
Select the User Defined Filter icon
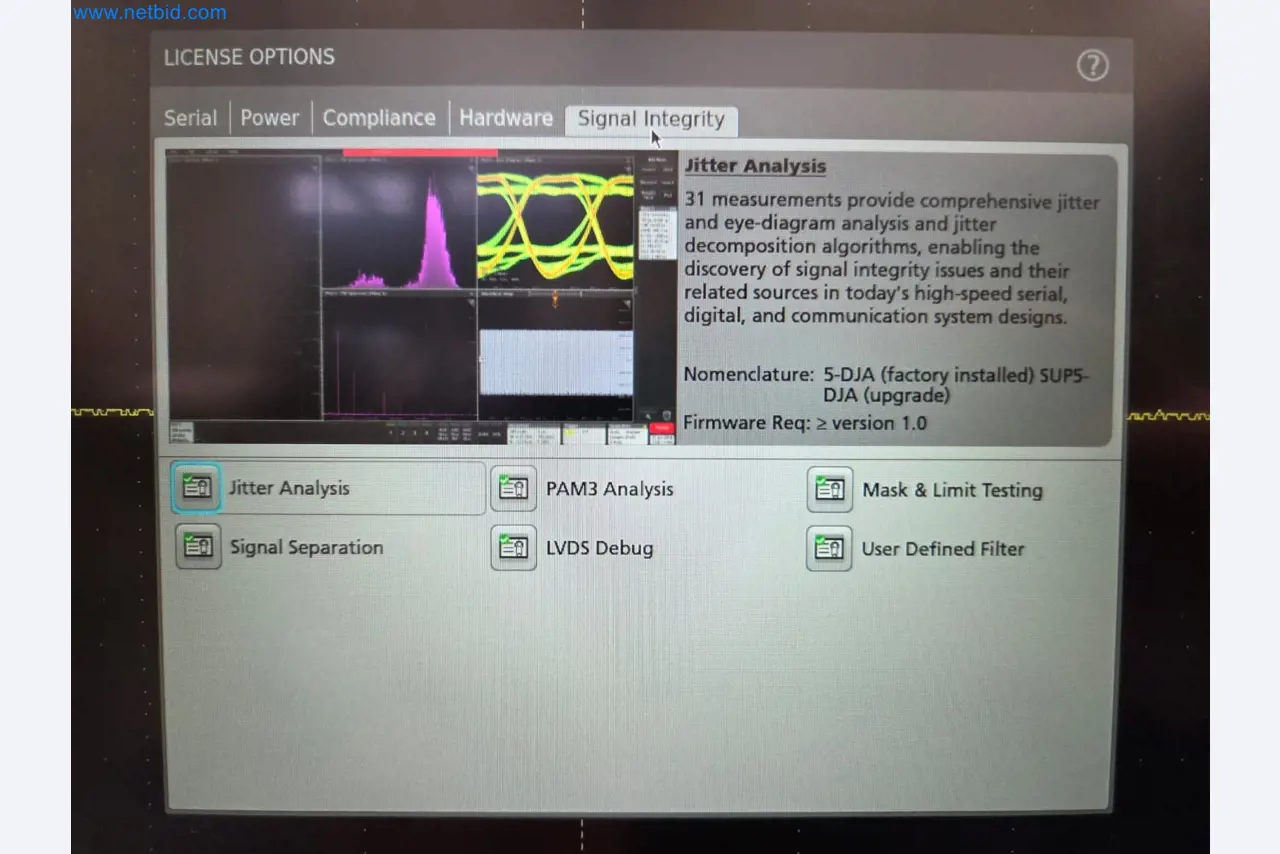click(x=829, y=549)
